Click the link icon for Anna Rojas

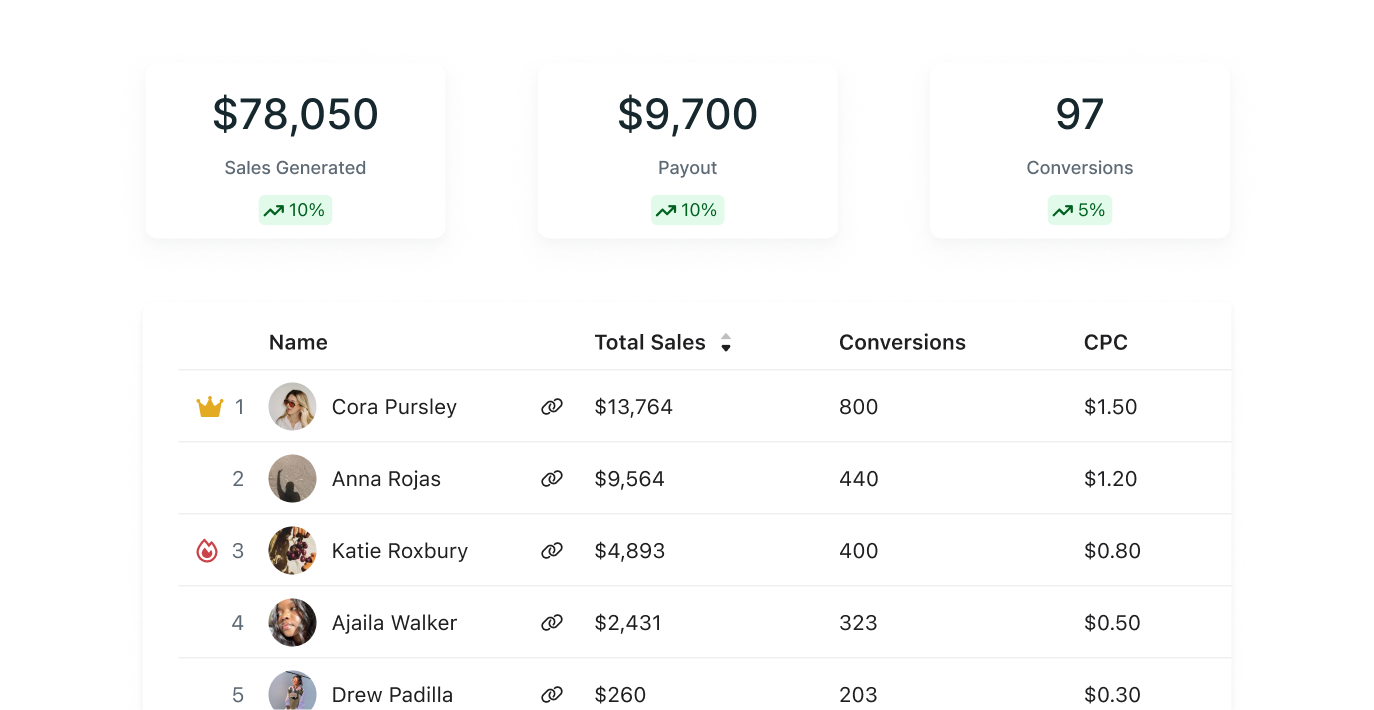[x=552, y=479]
